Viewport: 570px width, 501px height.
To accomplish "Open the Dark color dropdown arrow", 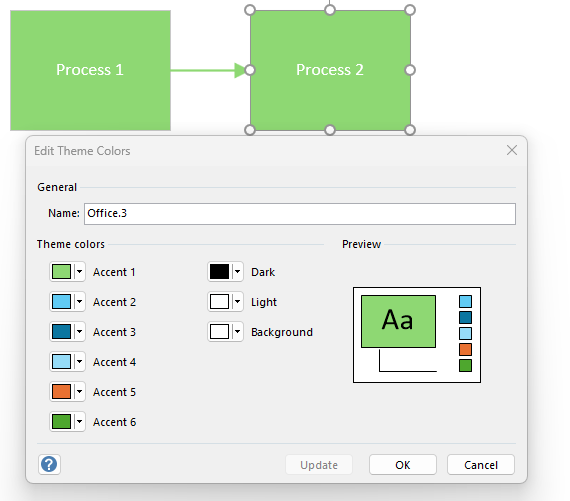I will pyautogui.click(x=238, y=272).
